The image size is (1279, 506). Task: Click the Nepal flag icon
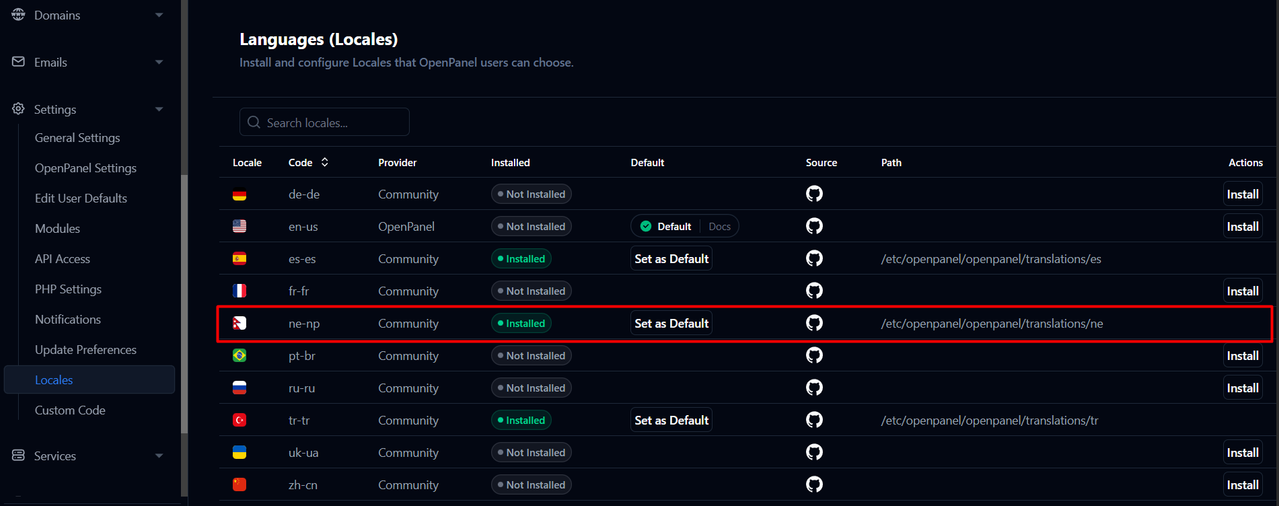click(239, 323)
